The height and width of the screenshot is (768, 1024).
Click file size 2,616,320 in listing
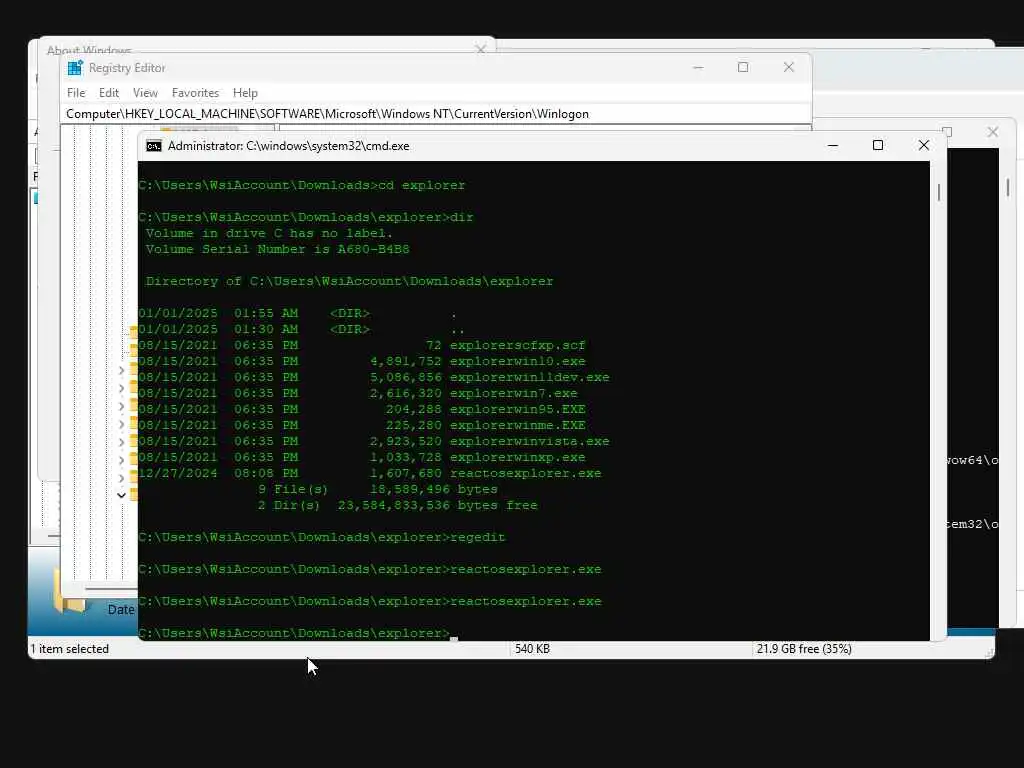(406, 394)
